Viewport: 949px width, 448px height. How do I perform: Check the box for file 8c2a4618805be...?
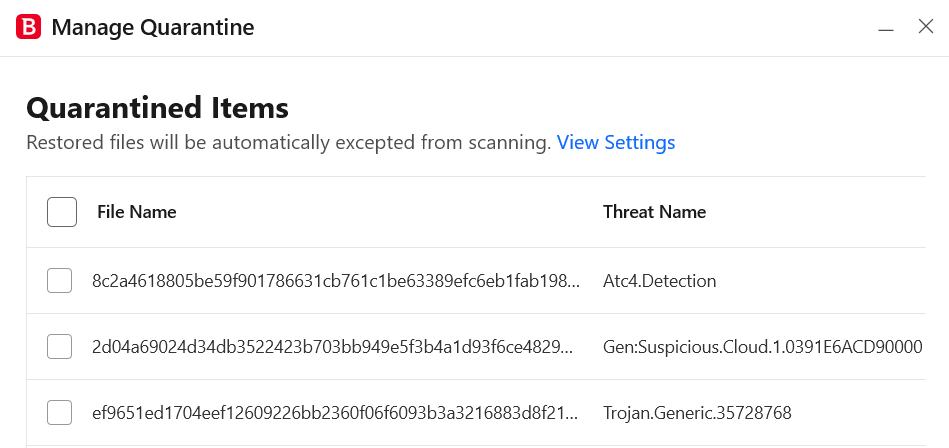pos(59,281)
